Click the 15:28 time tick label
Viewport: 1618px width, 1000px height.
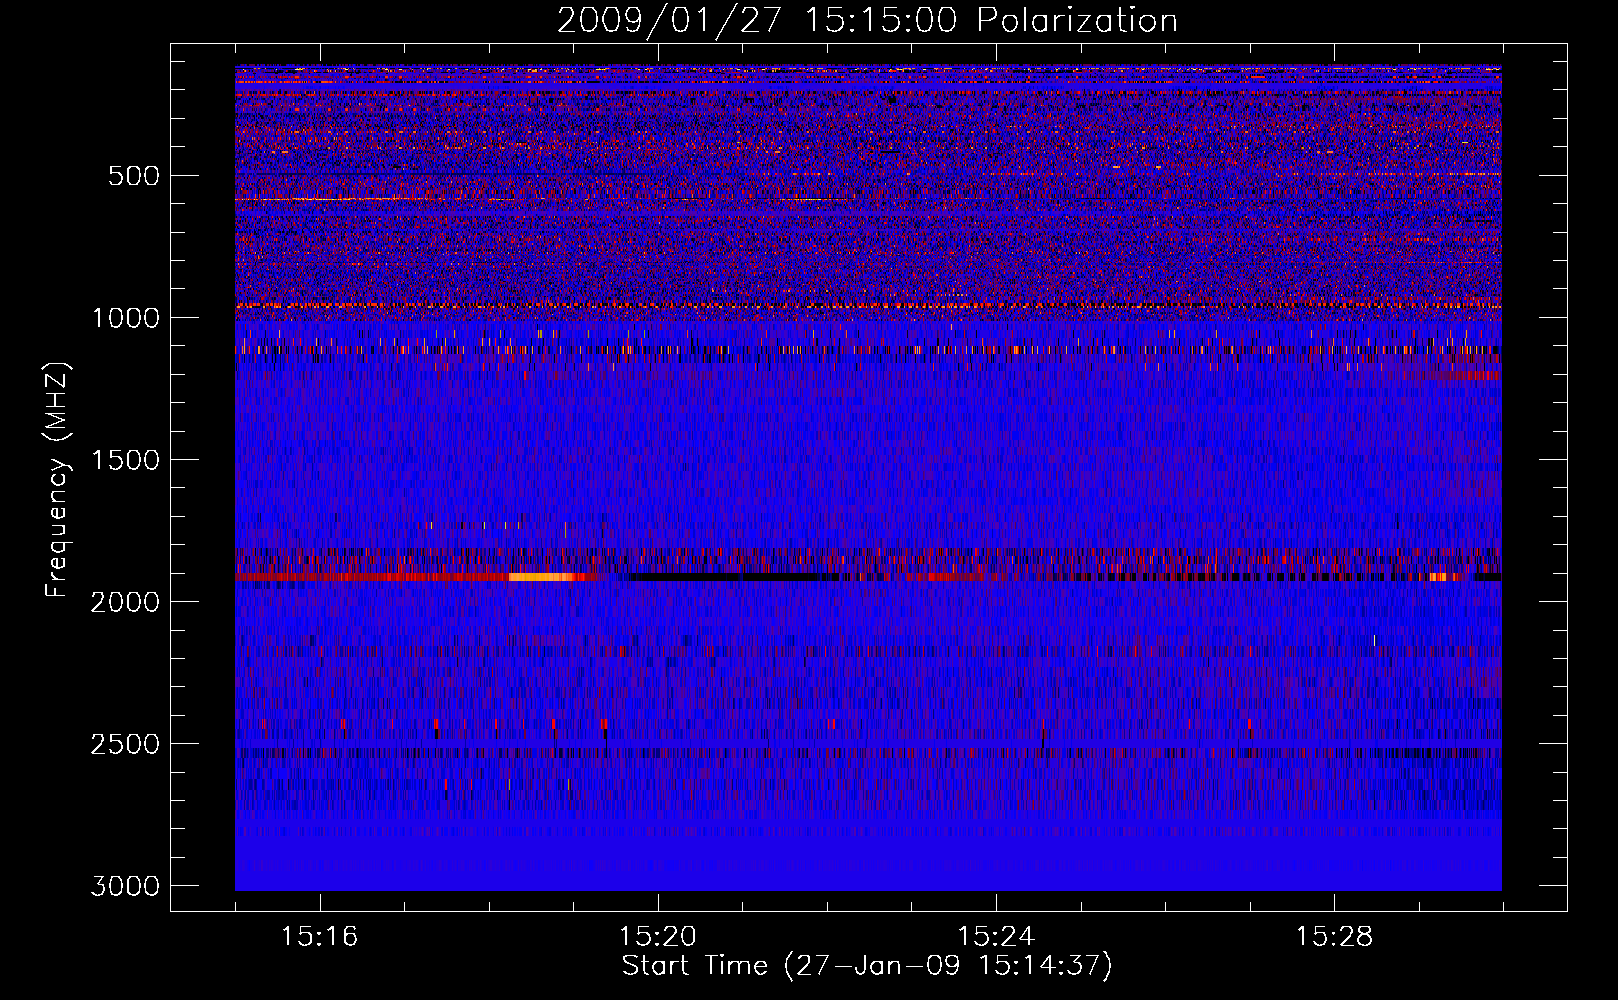coord(1334,936)
